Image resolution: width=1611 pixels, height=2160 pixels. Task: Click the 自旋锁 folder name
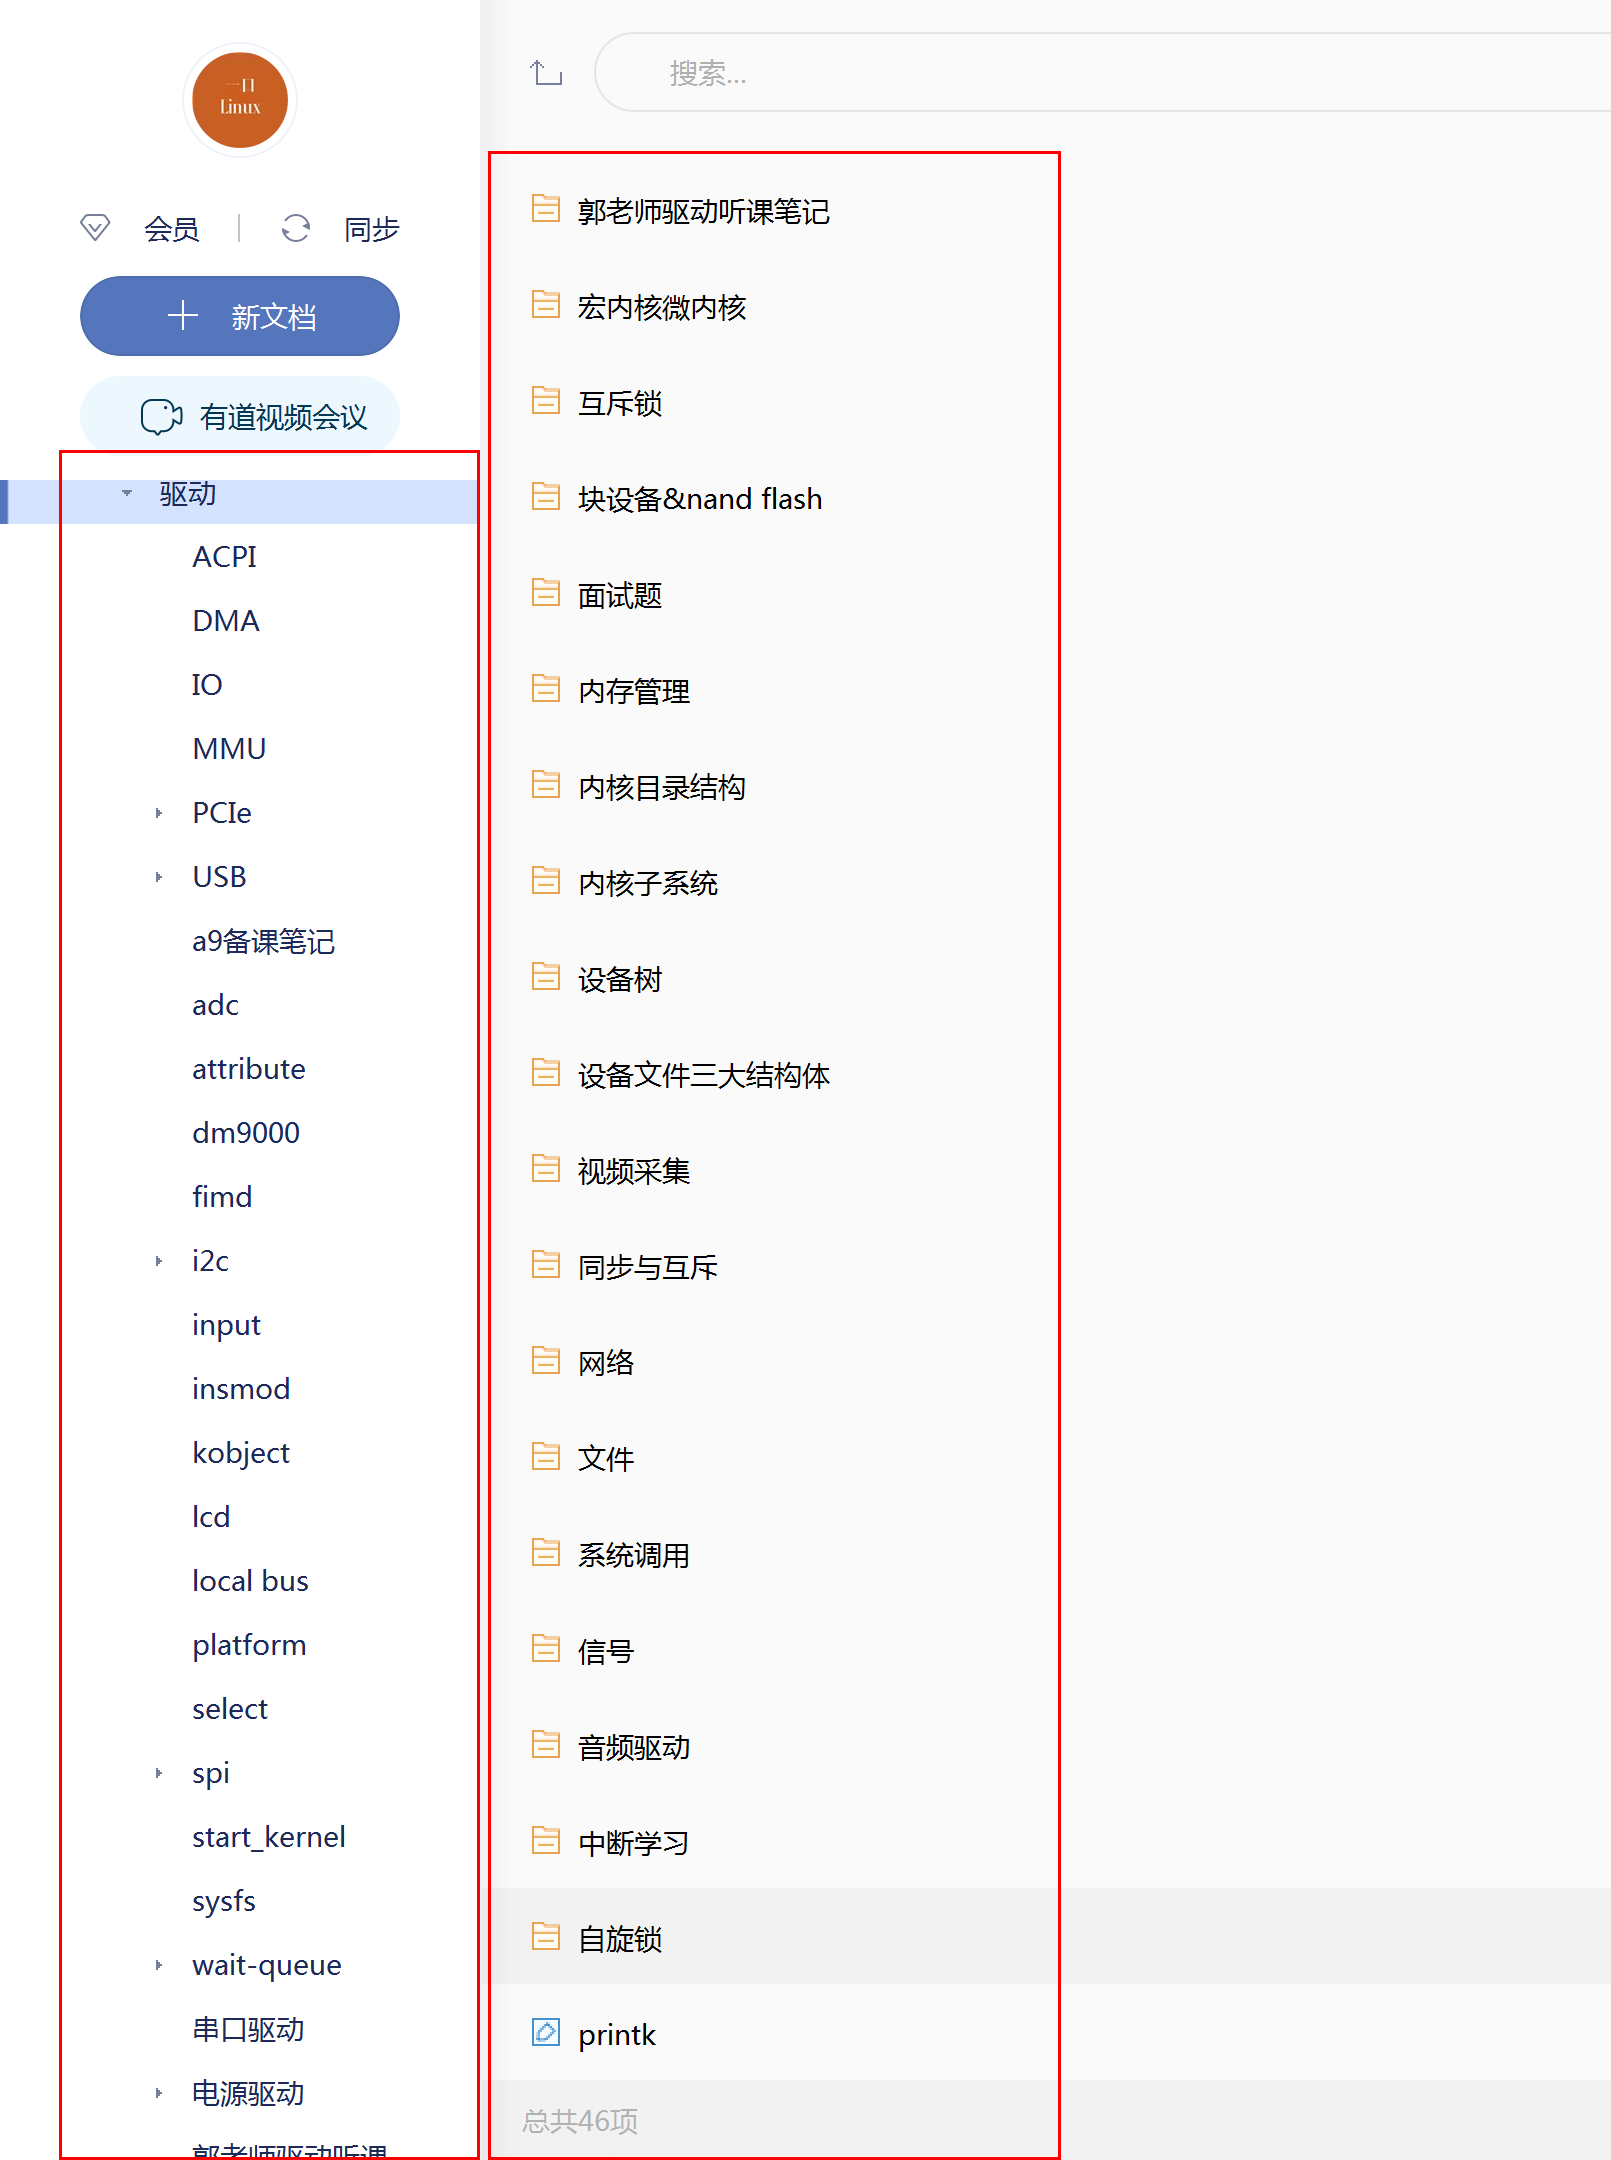pyautogui.click(x=620, y=1939)
